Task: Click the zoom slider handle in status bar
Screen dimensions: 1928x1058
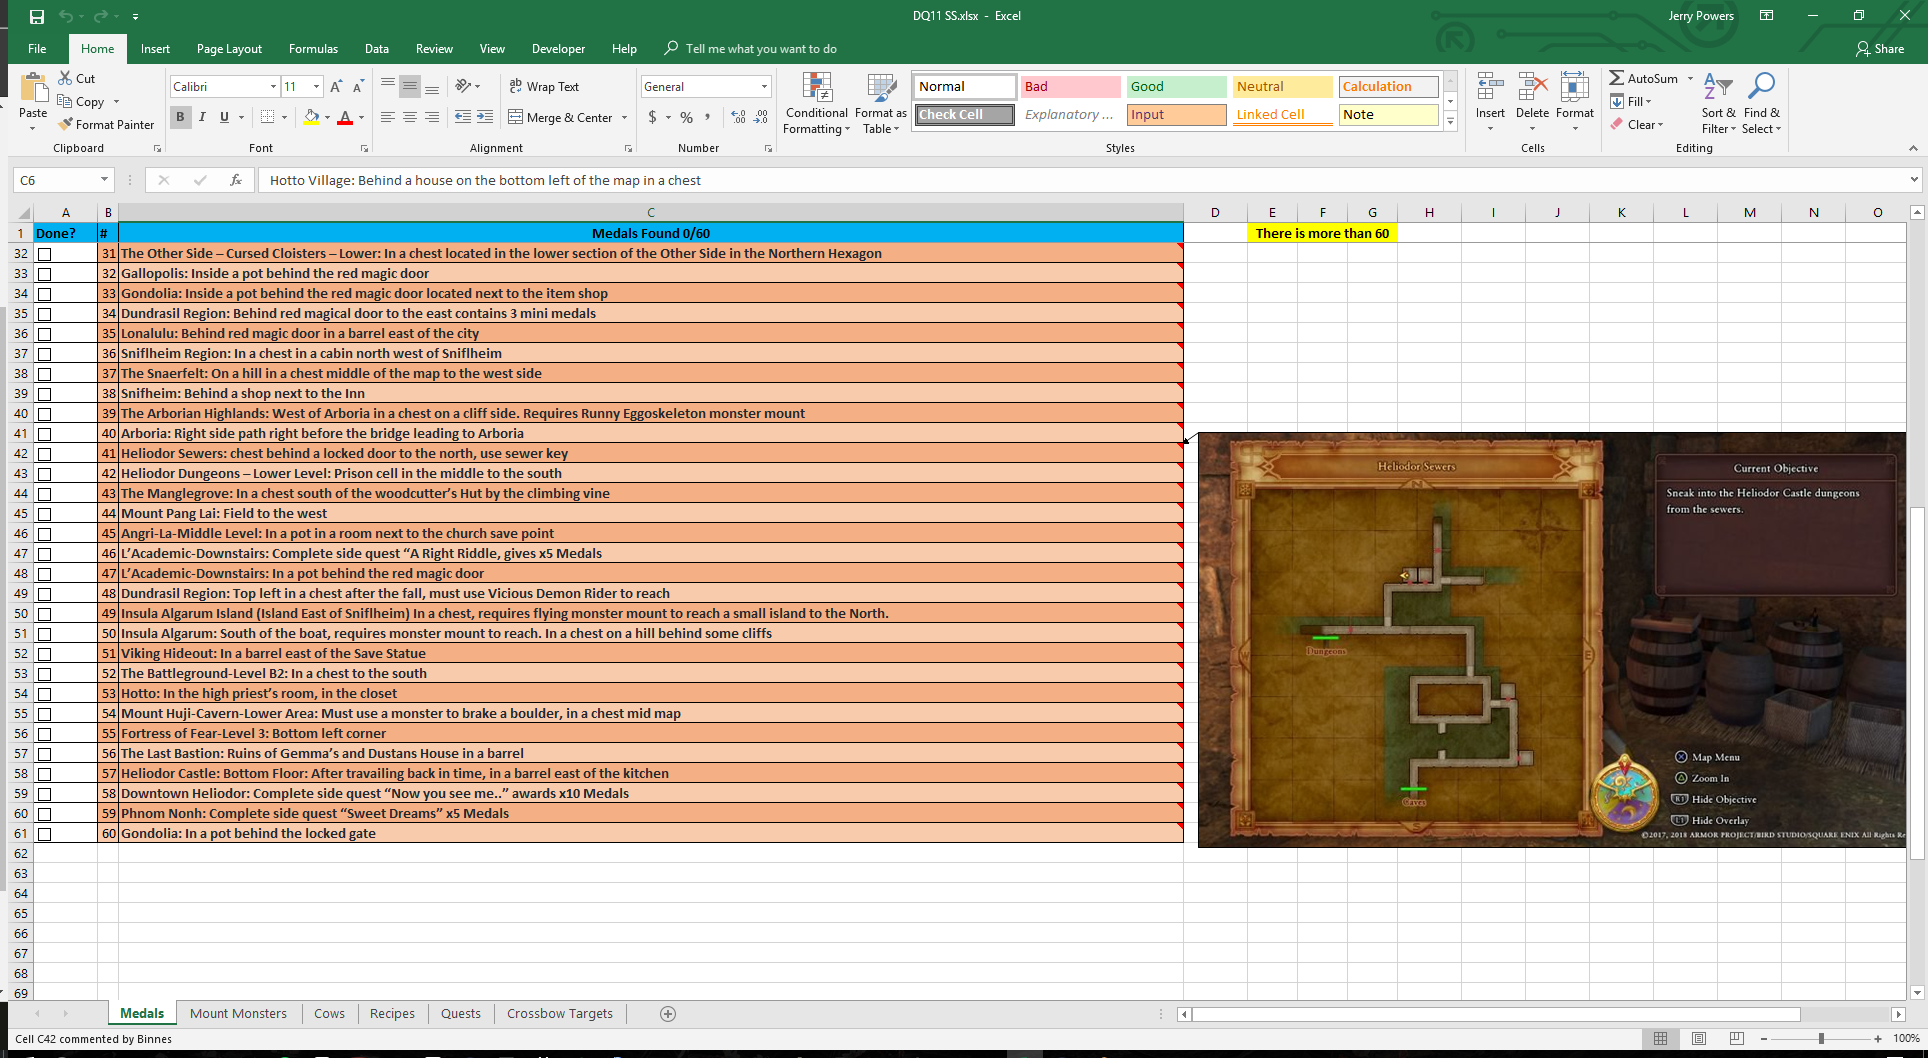Action: point(1821,1039)
